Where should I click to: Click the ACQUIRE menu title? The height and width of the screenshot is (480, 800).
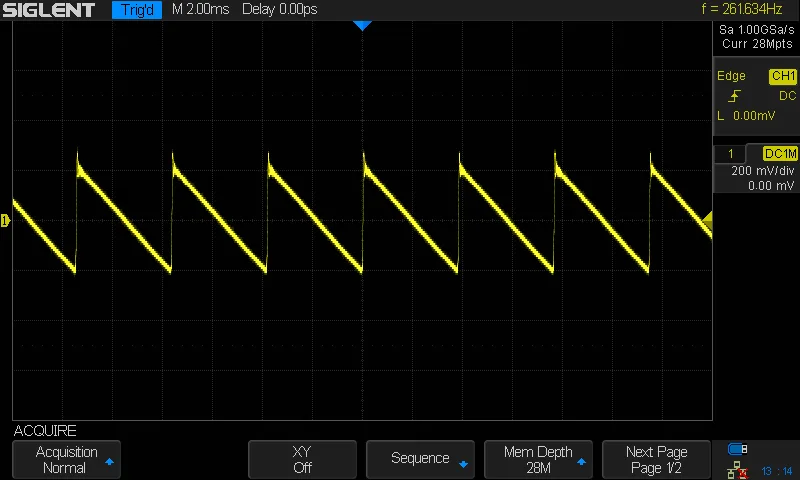coord(45,431)
